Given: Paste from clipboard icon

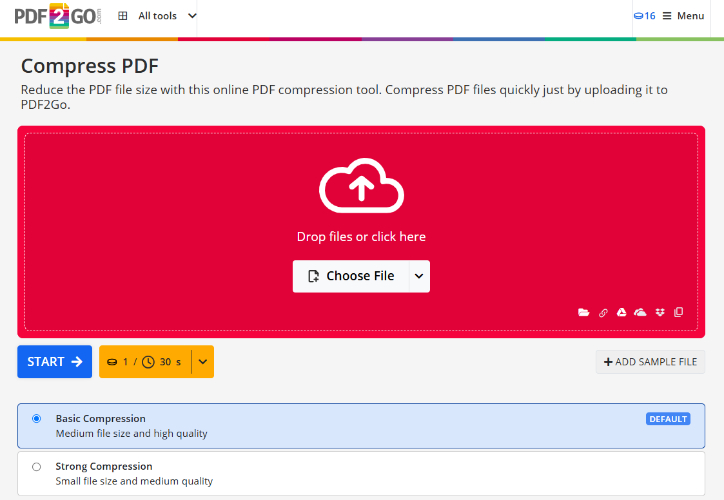Looking at the screenshot, I should (678, 313).
